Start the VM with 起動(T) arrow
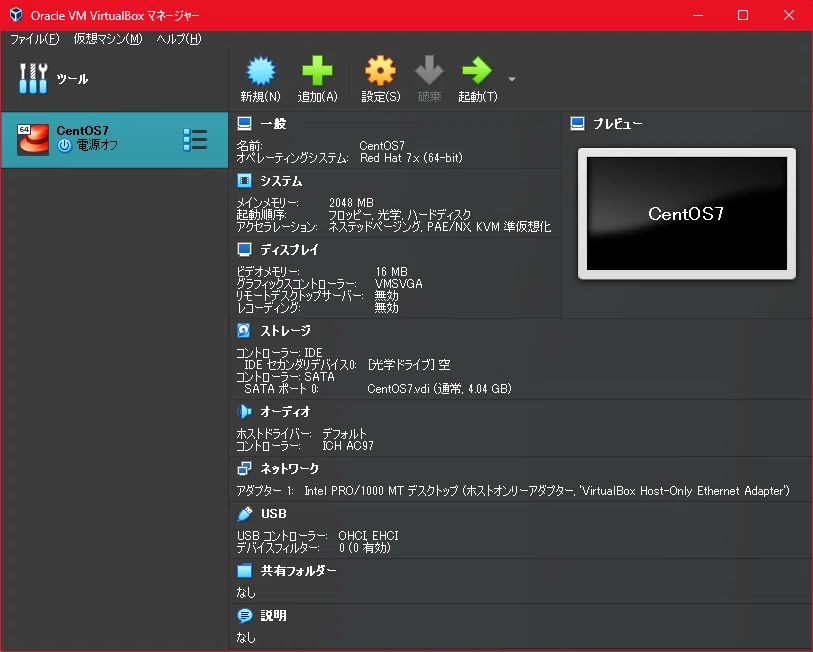This screenshot has height=652, width=813. (x=478, y=71)
